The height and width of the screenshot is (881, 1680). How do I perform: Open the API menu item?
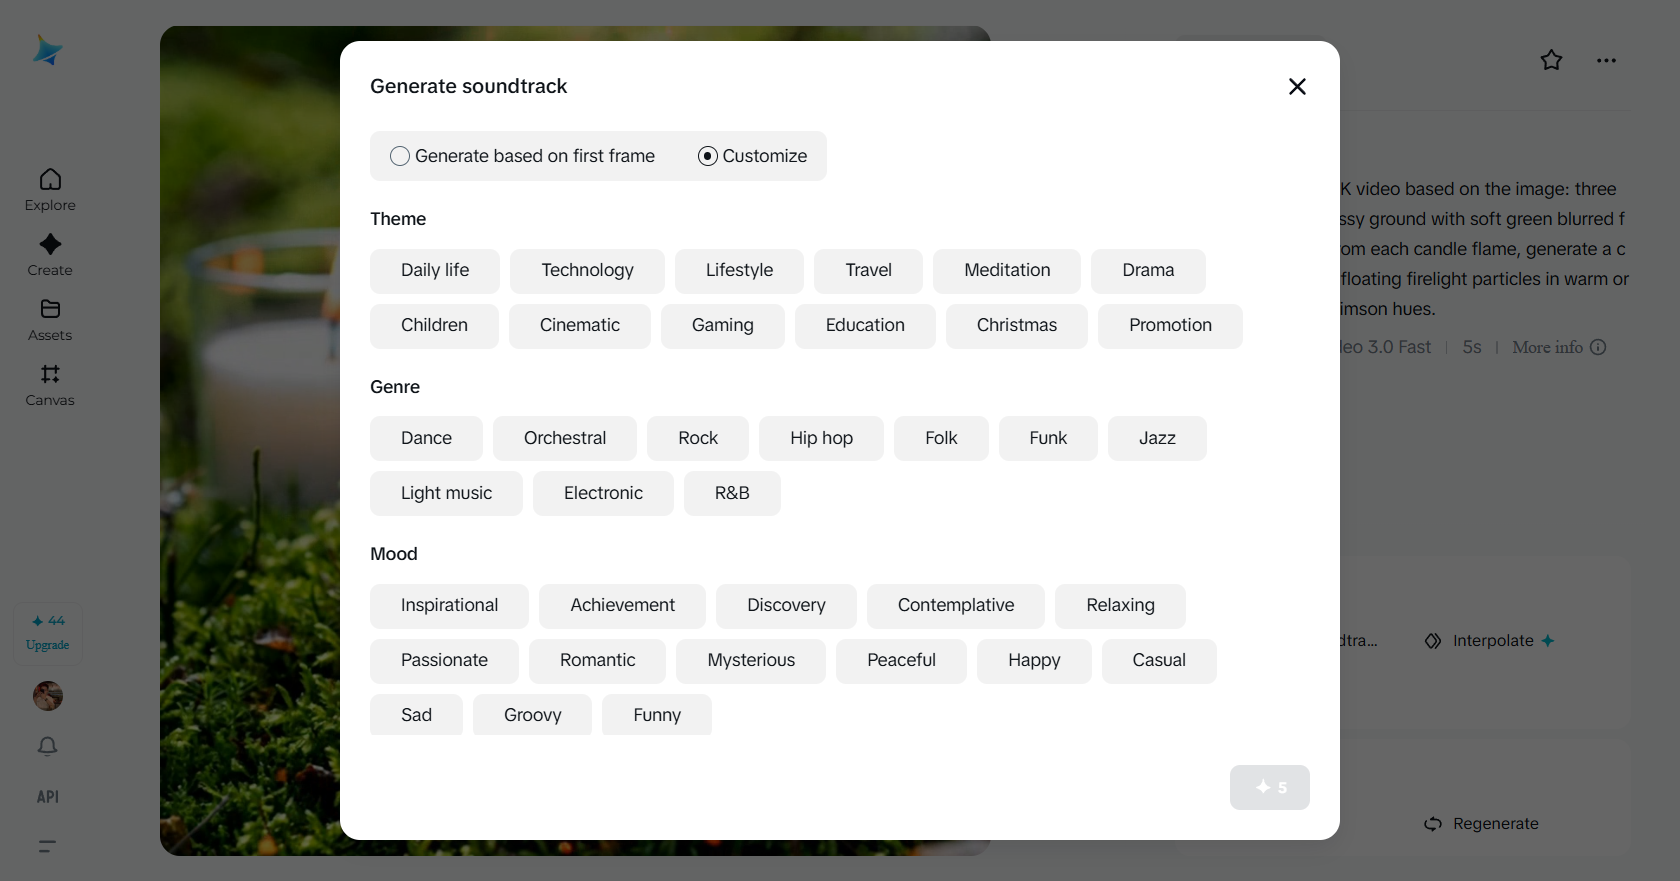pos(48,797)
